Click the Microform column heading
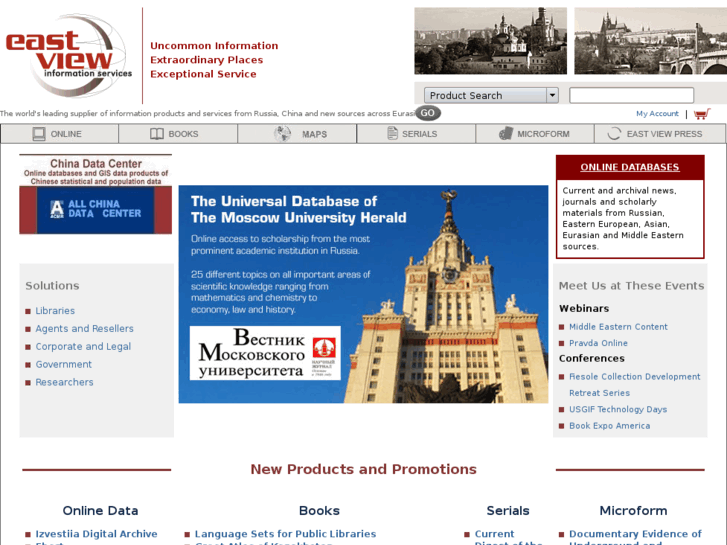This screenshot has width=727, height=545. pos(633,511)
